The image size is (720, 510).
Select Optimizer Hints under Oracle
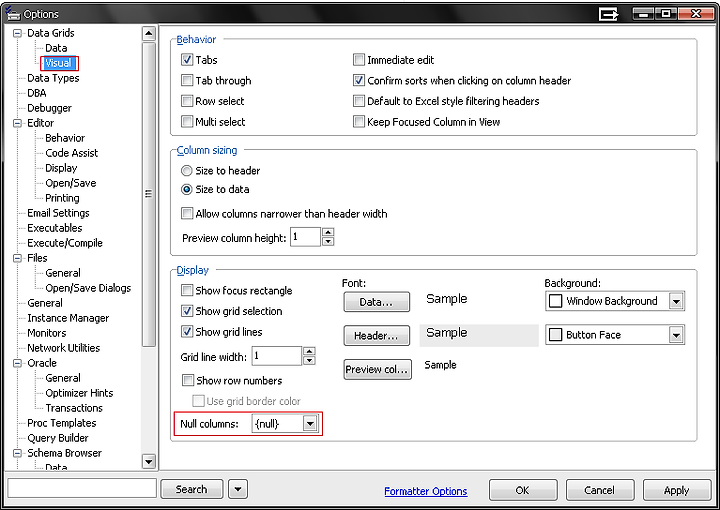[79, 393]
